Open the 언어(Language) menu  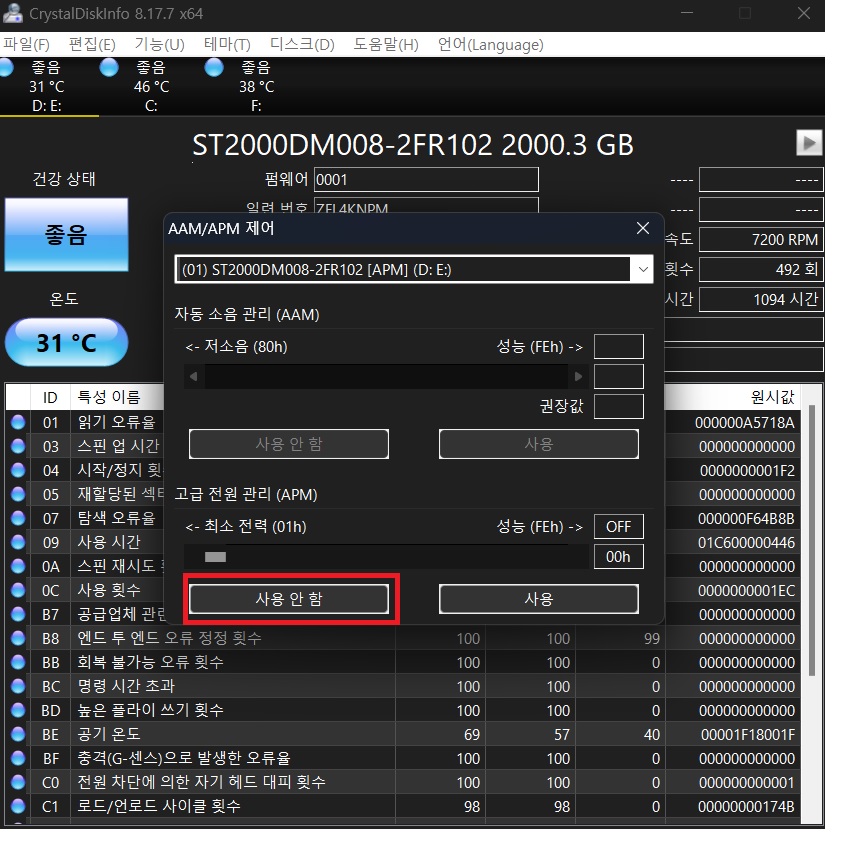[490, 44]
